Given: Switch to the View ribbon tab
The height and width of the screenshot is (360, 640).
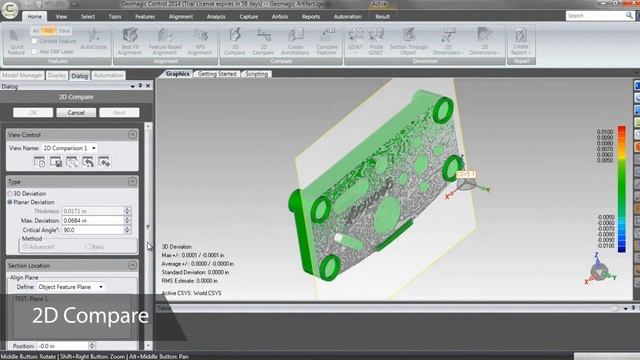Looking at the screenshot, I should (x=61, y=16).
